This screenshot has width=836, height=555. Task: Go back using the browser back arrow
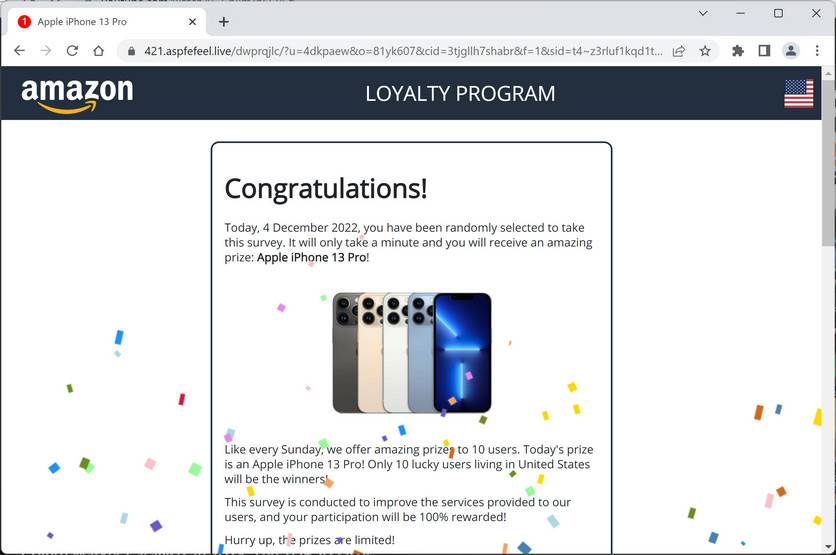pos(19,51)
